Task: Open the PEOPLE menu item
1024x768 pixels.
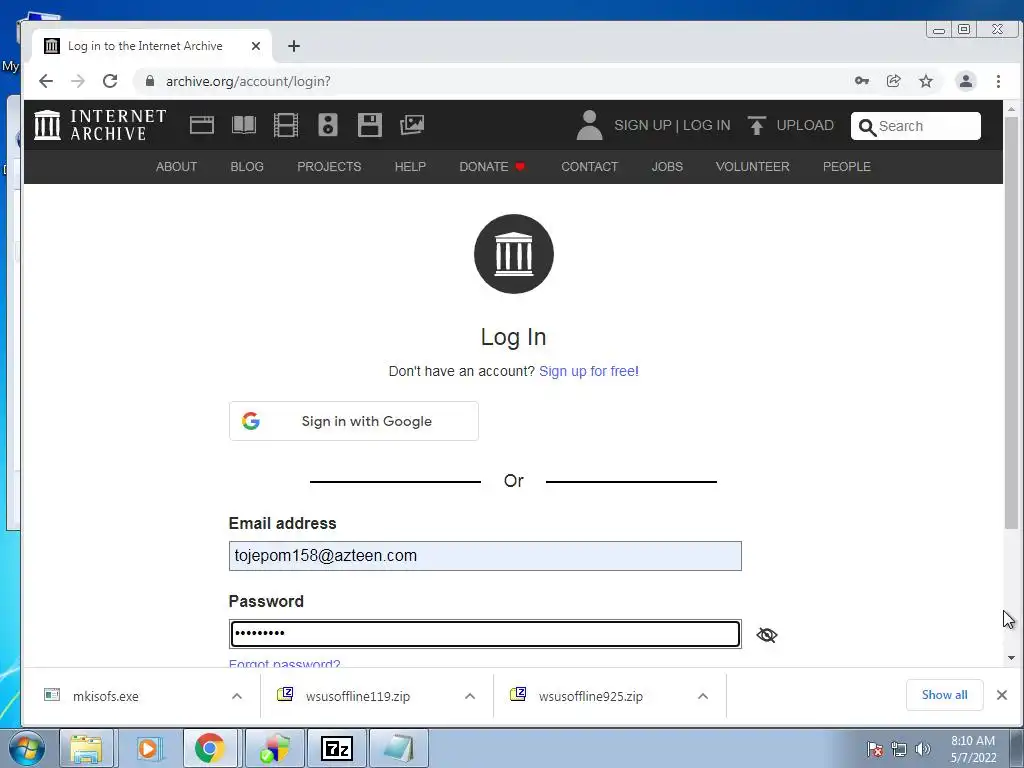Action: 846,167
